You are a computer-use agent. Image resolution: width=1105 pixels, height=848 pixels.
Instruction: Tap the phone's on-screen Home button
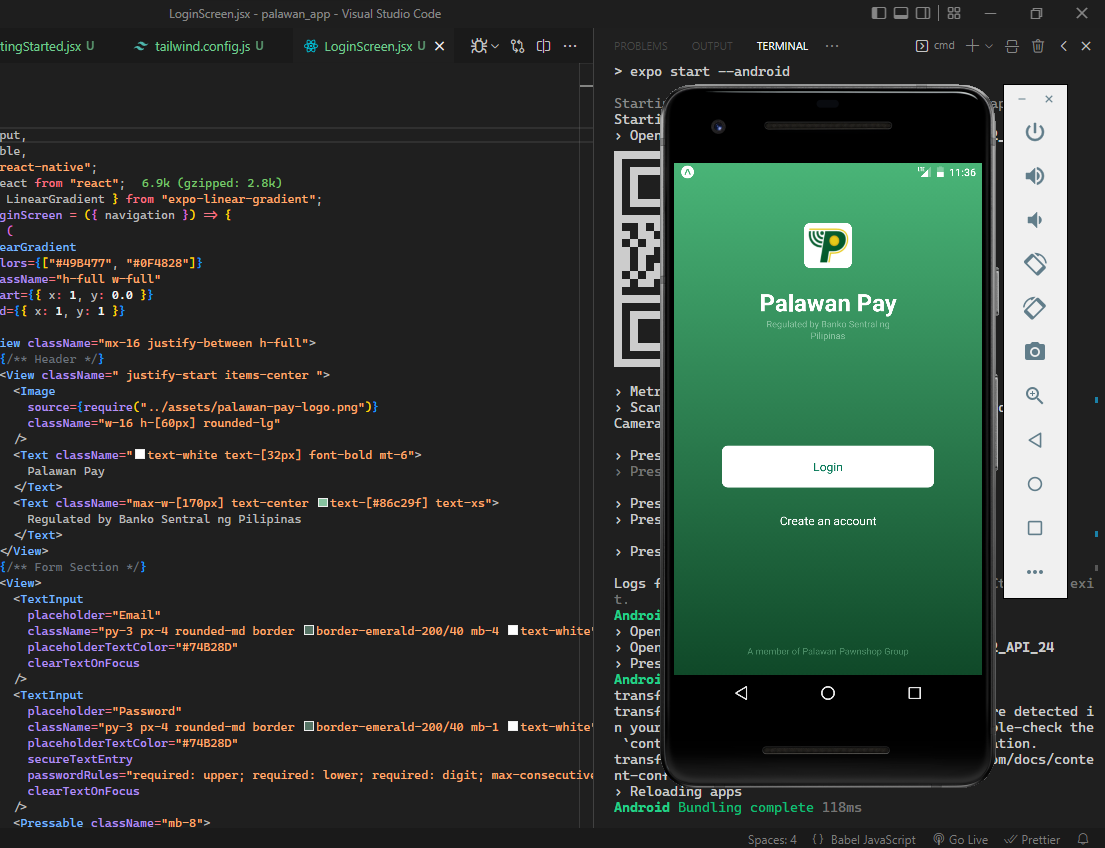[828, 694]
